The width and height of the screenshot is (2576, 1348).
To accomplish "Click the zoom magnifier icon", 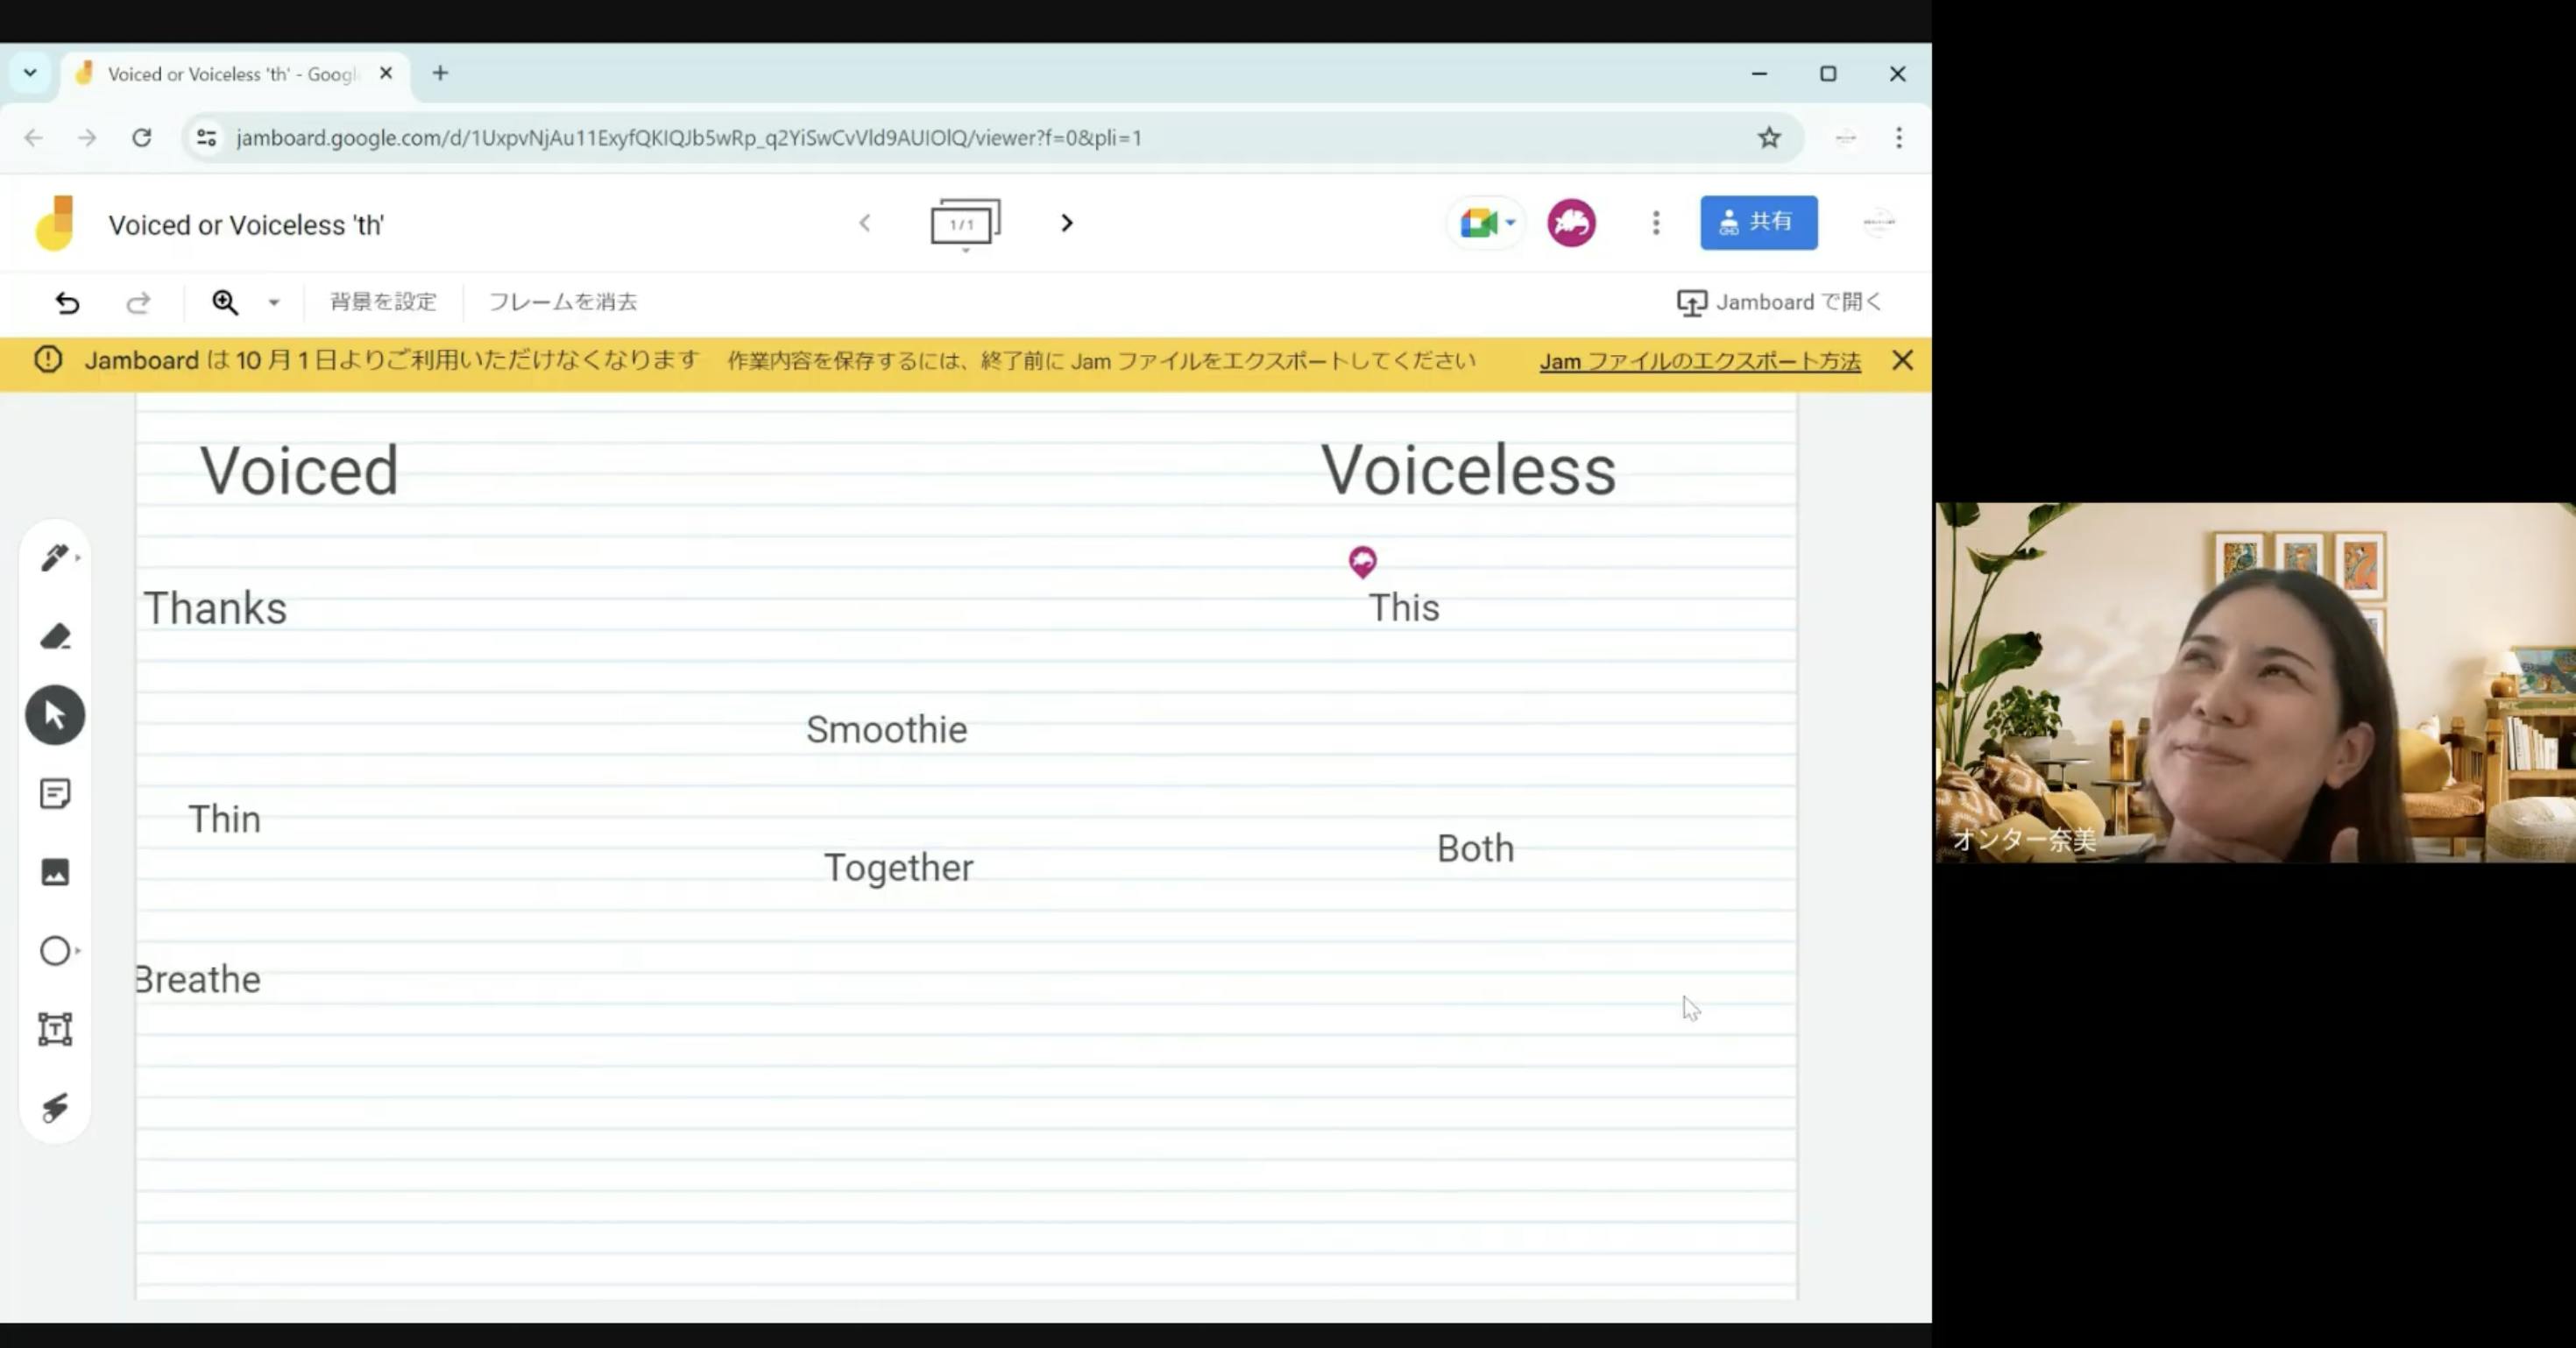I will (225, 302).
